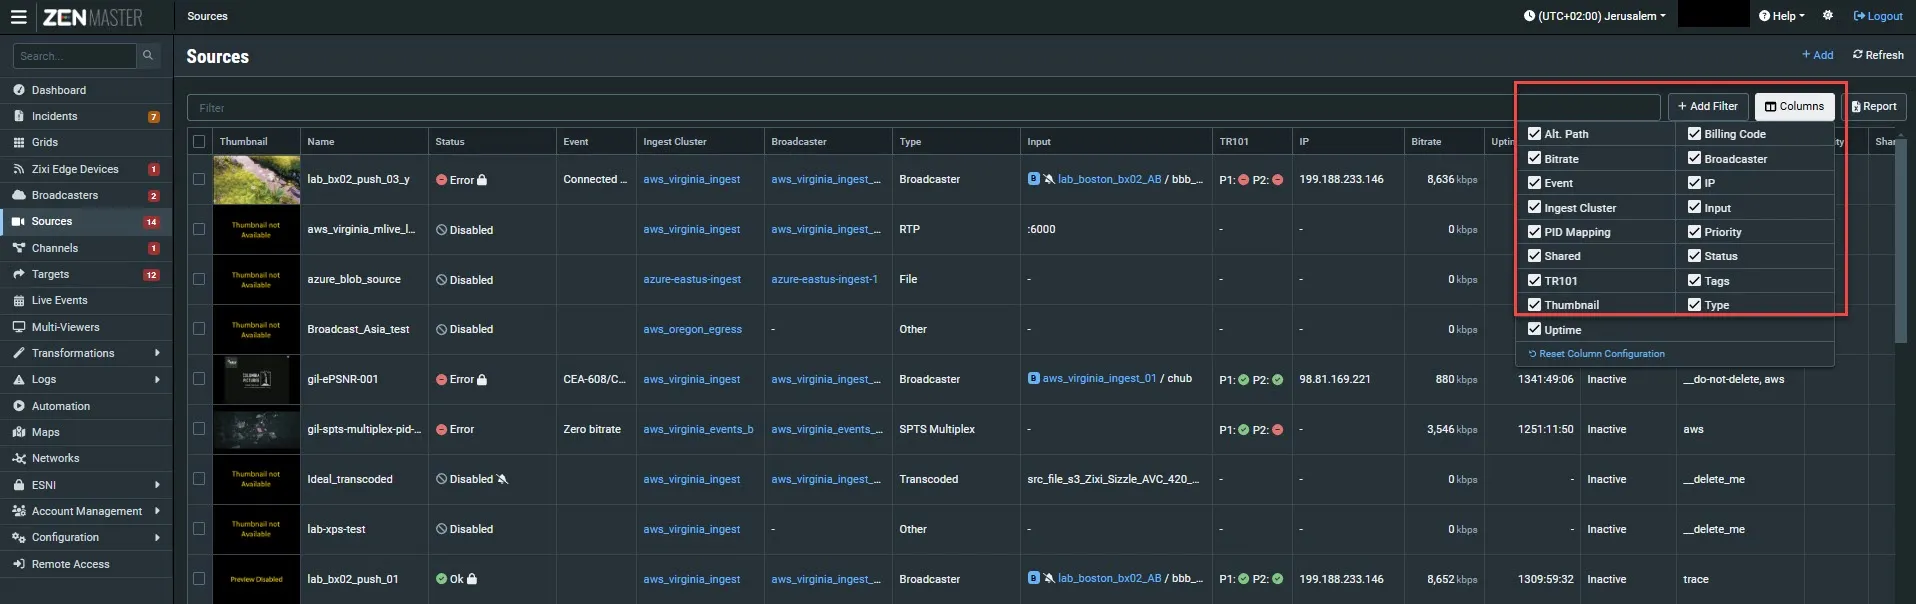
Task: Click the Channels sidebar icon
Action: pos(19,248)
